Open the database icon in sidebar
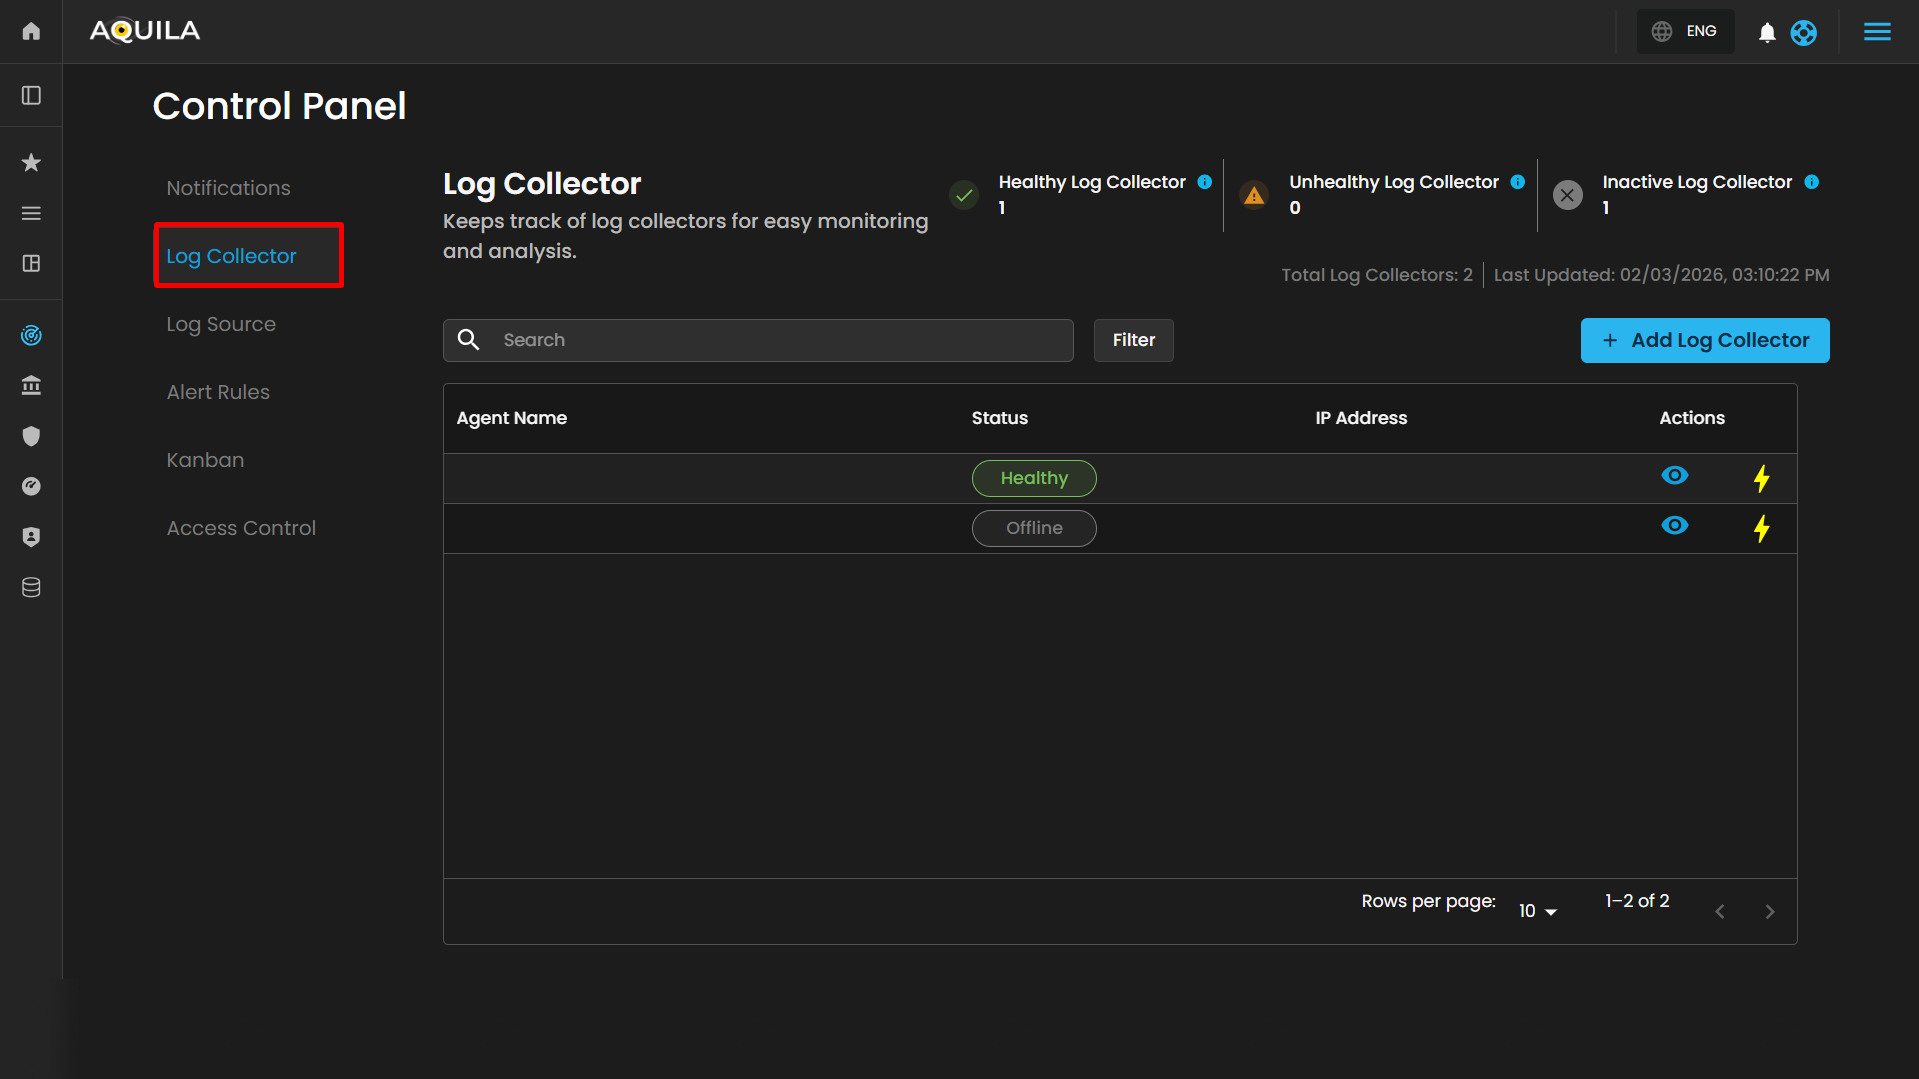1919x1079 pixels. click(31, 587)
